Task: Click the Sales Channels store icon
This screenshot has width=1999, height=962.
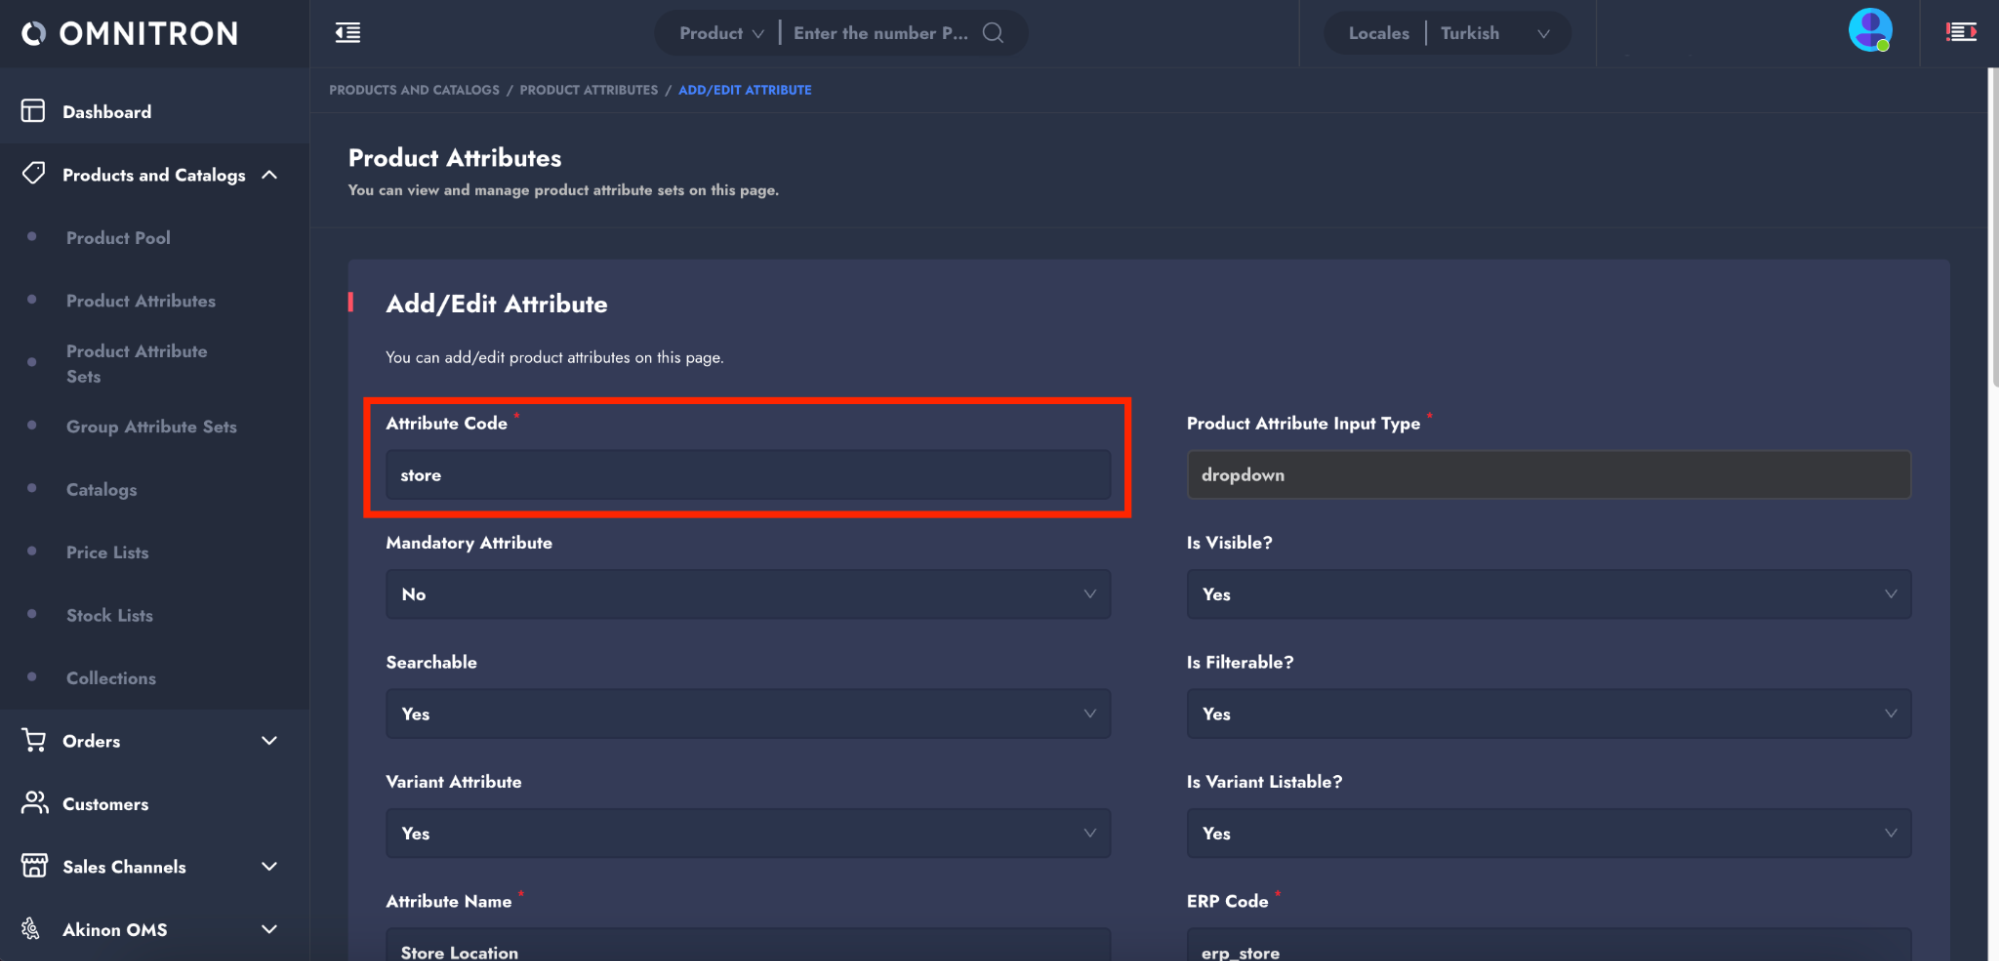Action: [34, 866]
